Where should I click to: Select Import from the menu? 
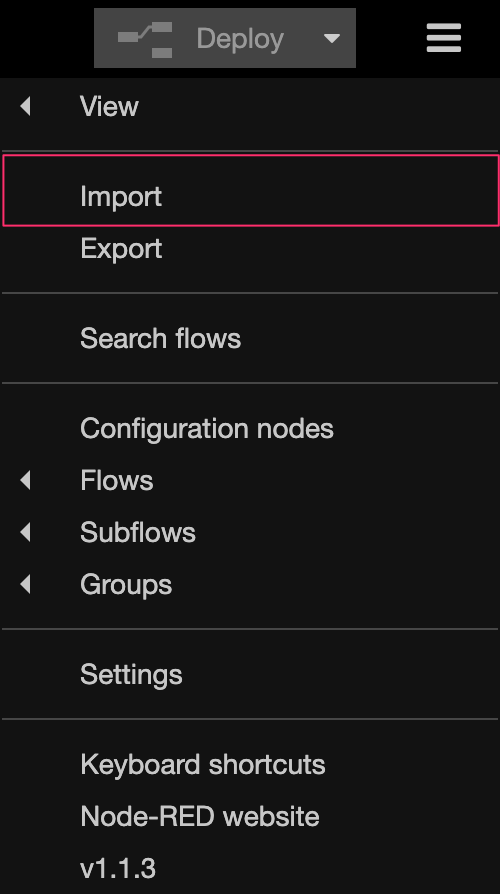(x=250, y=196)
